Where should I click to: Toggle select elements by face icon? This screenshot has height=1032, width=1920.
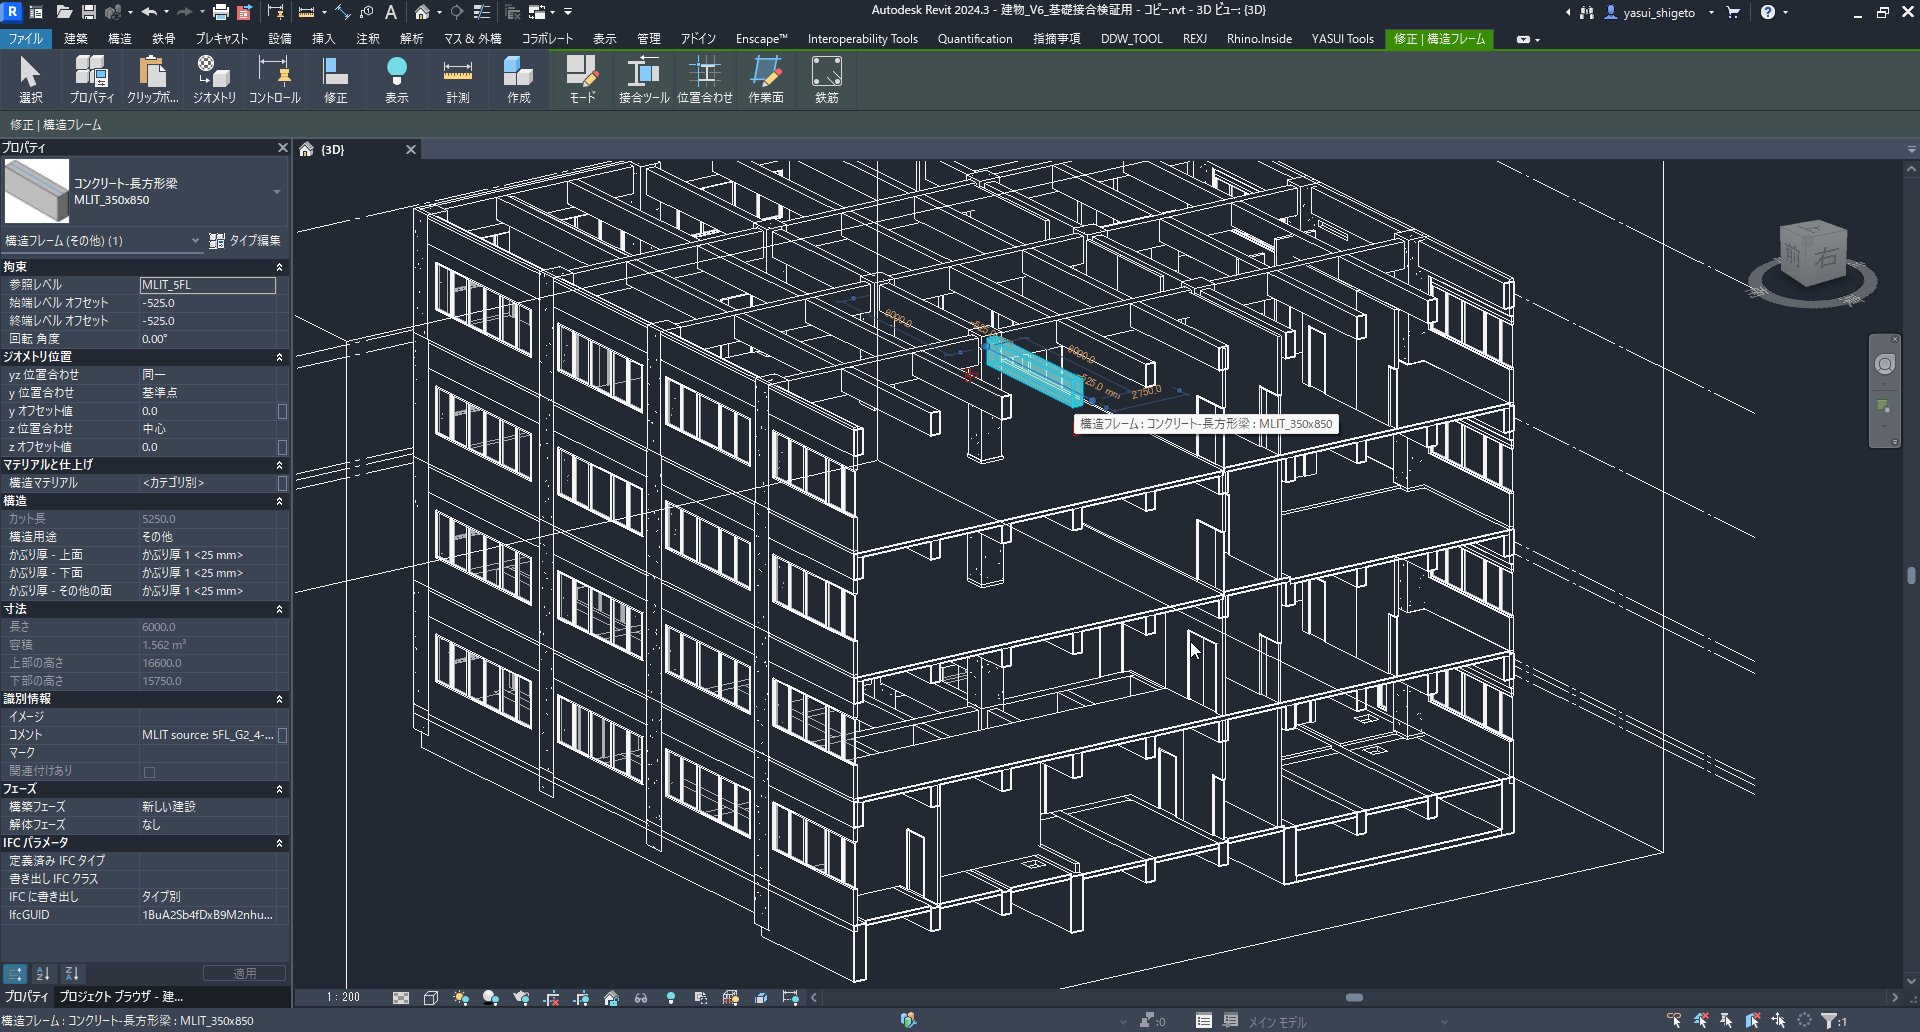[1753, 1021]
